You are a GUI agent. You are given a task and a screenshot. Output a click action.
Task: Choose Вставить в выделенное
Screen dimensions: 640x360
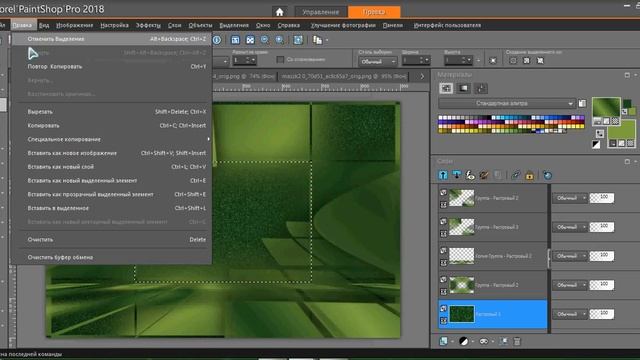click(x=112, y=208)
